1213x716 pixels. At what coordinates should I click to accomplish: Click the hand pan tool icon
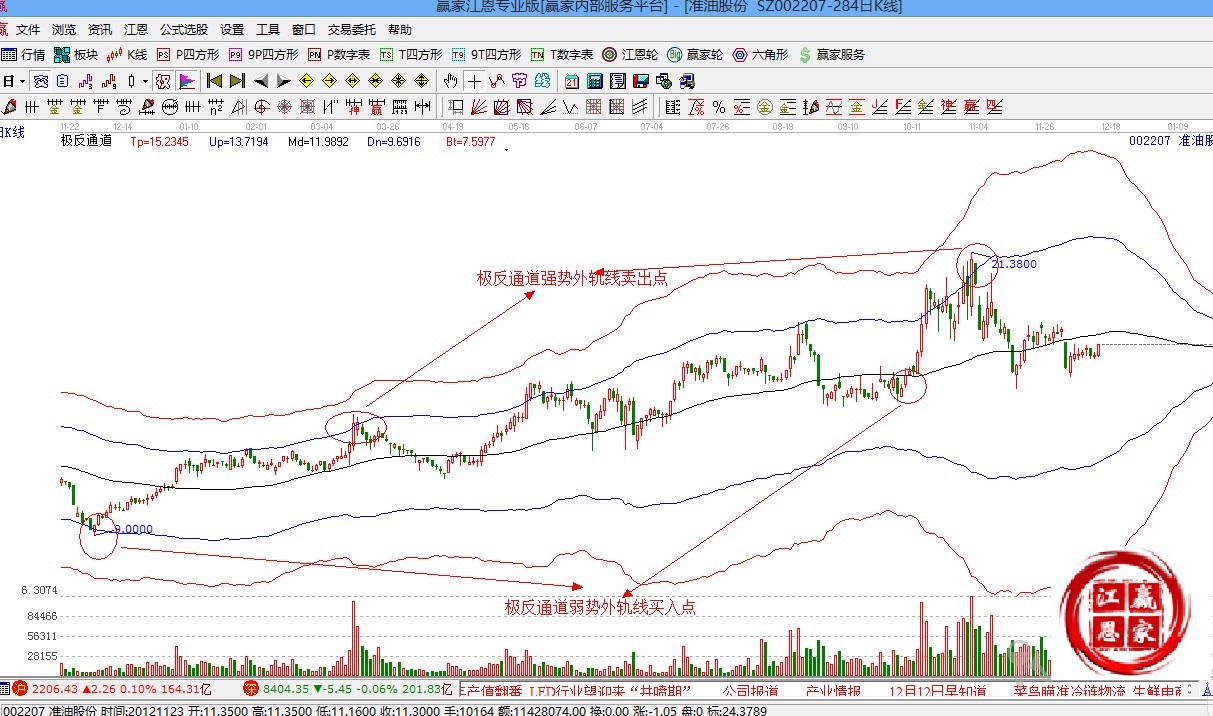point(451,81)
